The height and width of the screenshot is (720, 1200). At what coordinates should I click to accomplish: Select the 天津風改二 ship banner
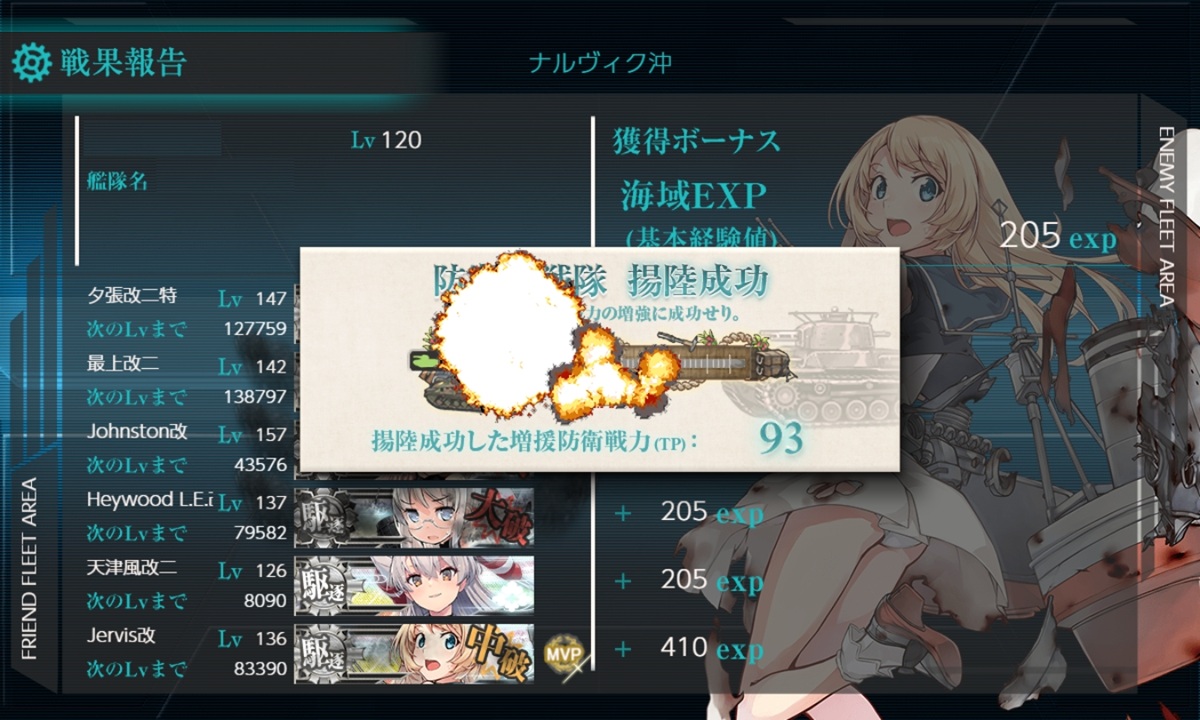tap(414, 584)
